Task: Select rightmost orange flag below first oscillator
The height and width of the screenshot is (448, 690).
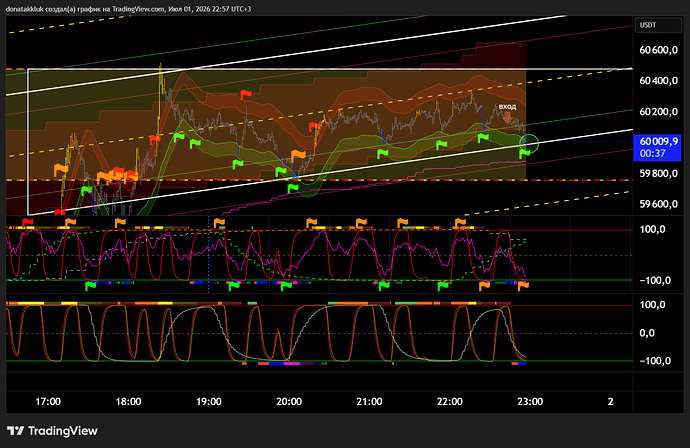Action: coord(524,286)
